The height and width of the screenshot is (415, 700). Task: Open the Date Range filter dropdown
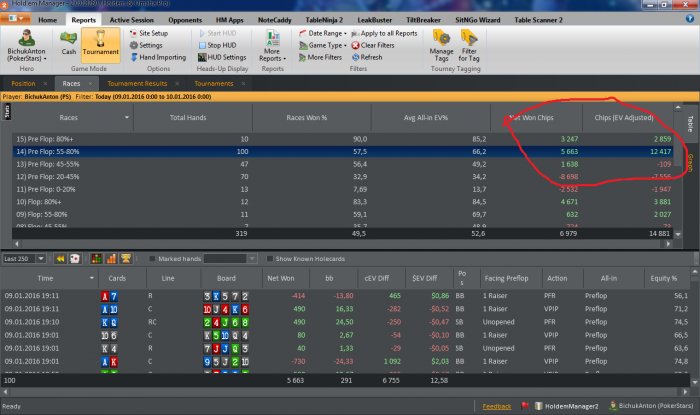point(322,33)
